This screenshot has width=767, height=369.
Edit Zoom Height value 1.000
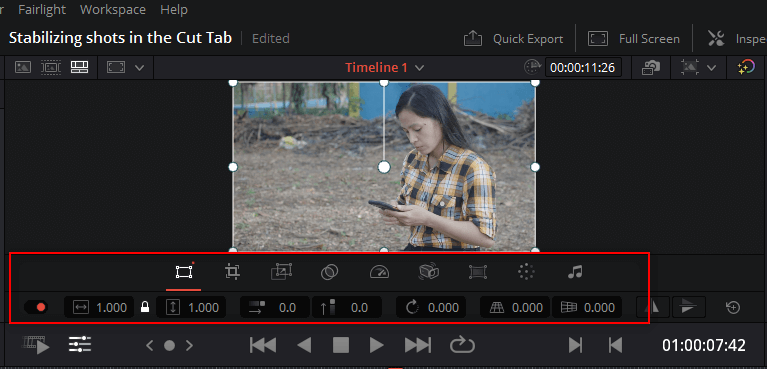pyautogui.click(x=191, y=307)
